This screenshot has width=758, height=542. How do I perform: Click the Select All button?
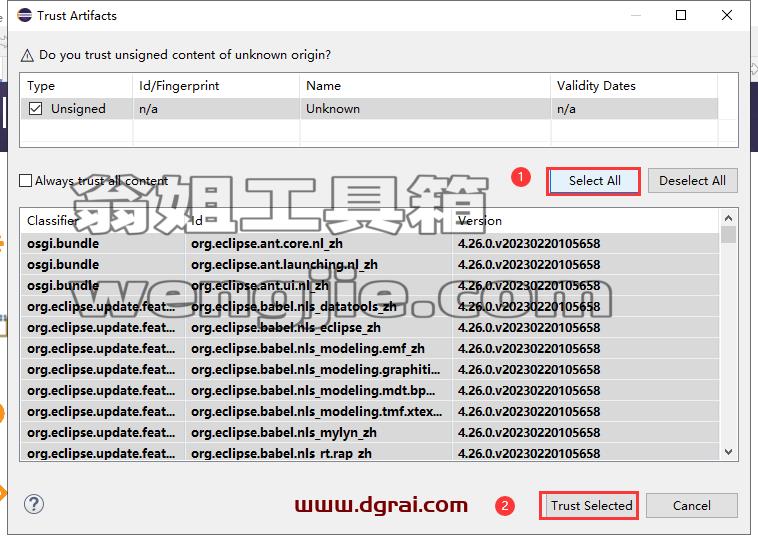click(594, 181)
